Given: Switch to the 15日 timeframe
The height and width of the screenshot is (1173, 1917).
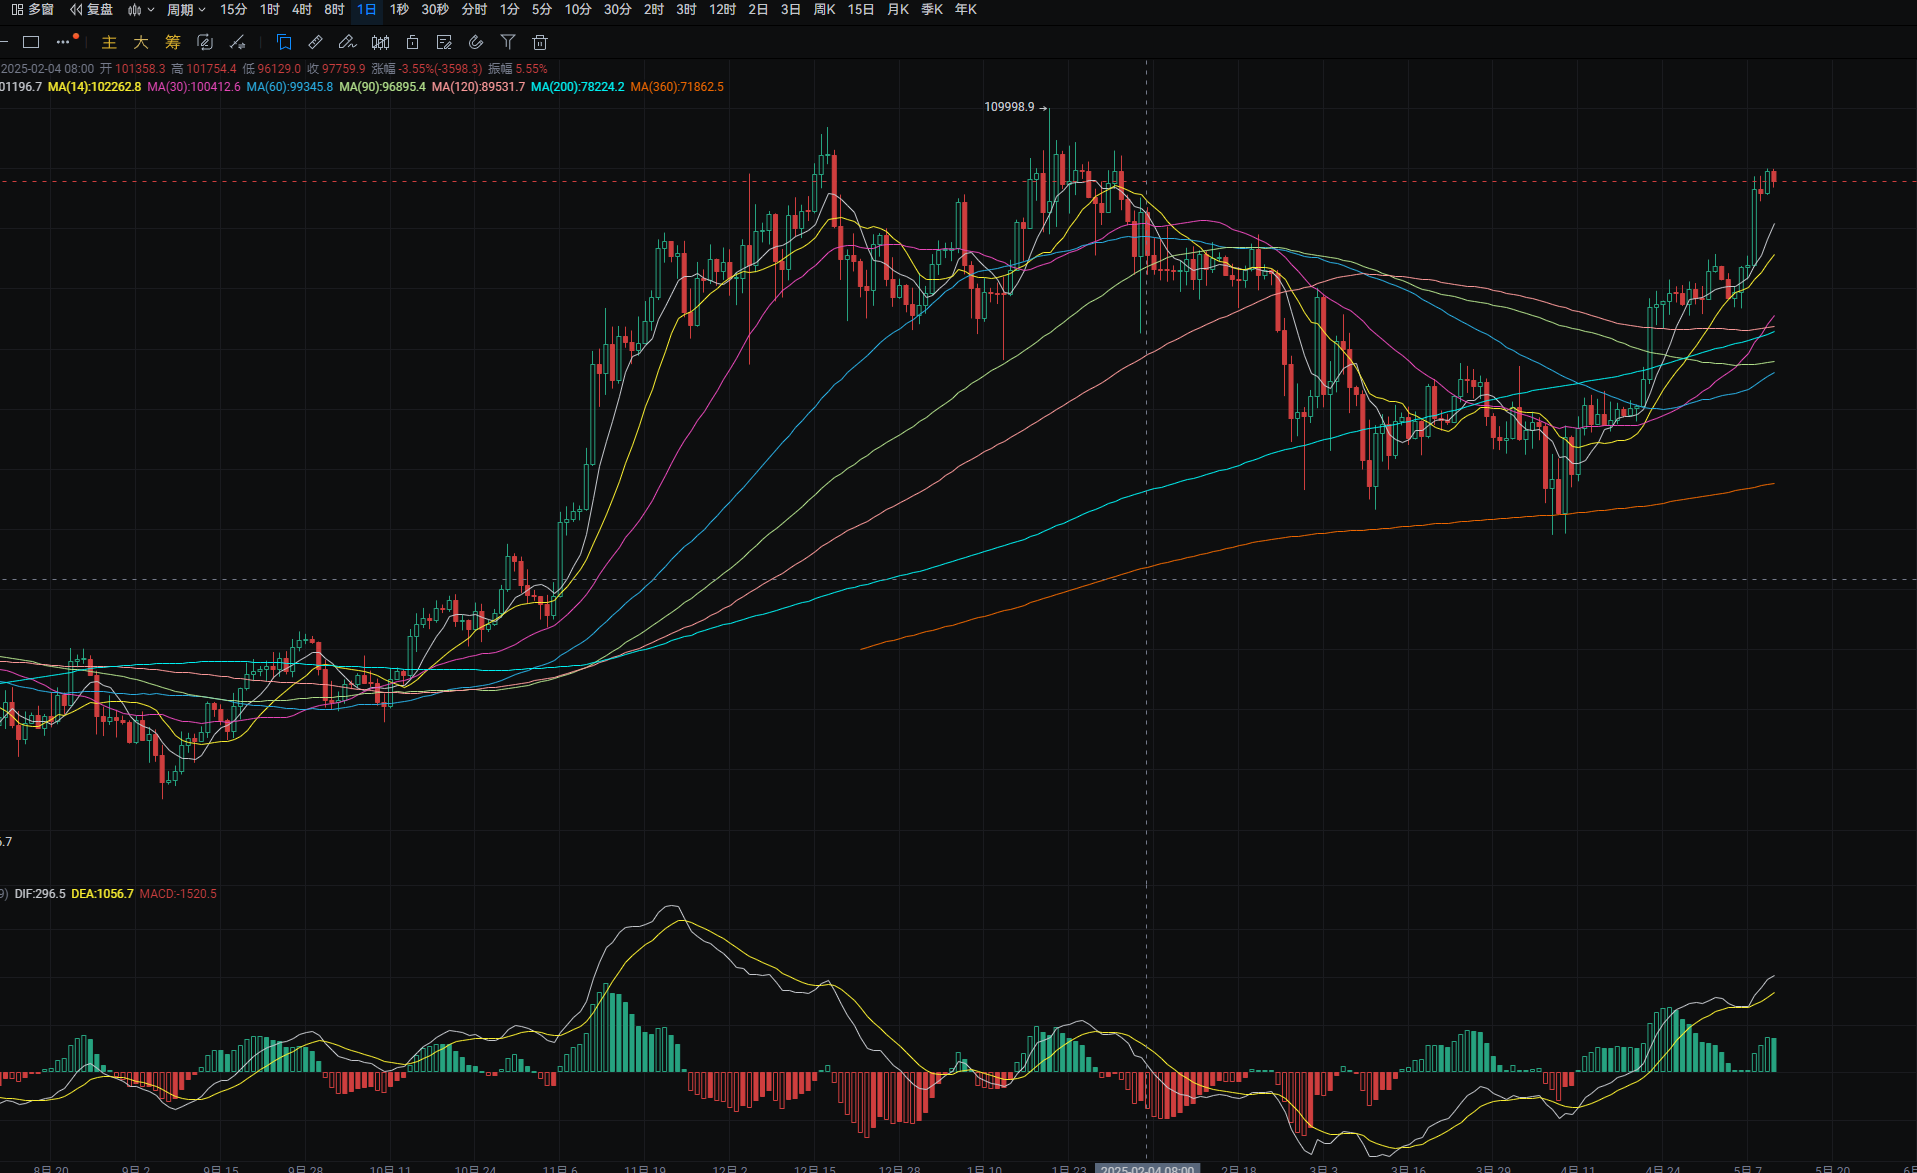Looking at the screenshot, I should tap(860, 10).
